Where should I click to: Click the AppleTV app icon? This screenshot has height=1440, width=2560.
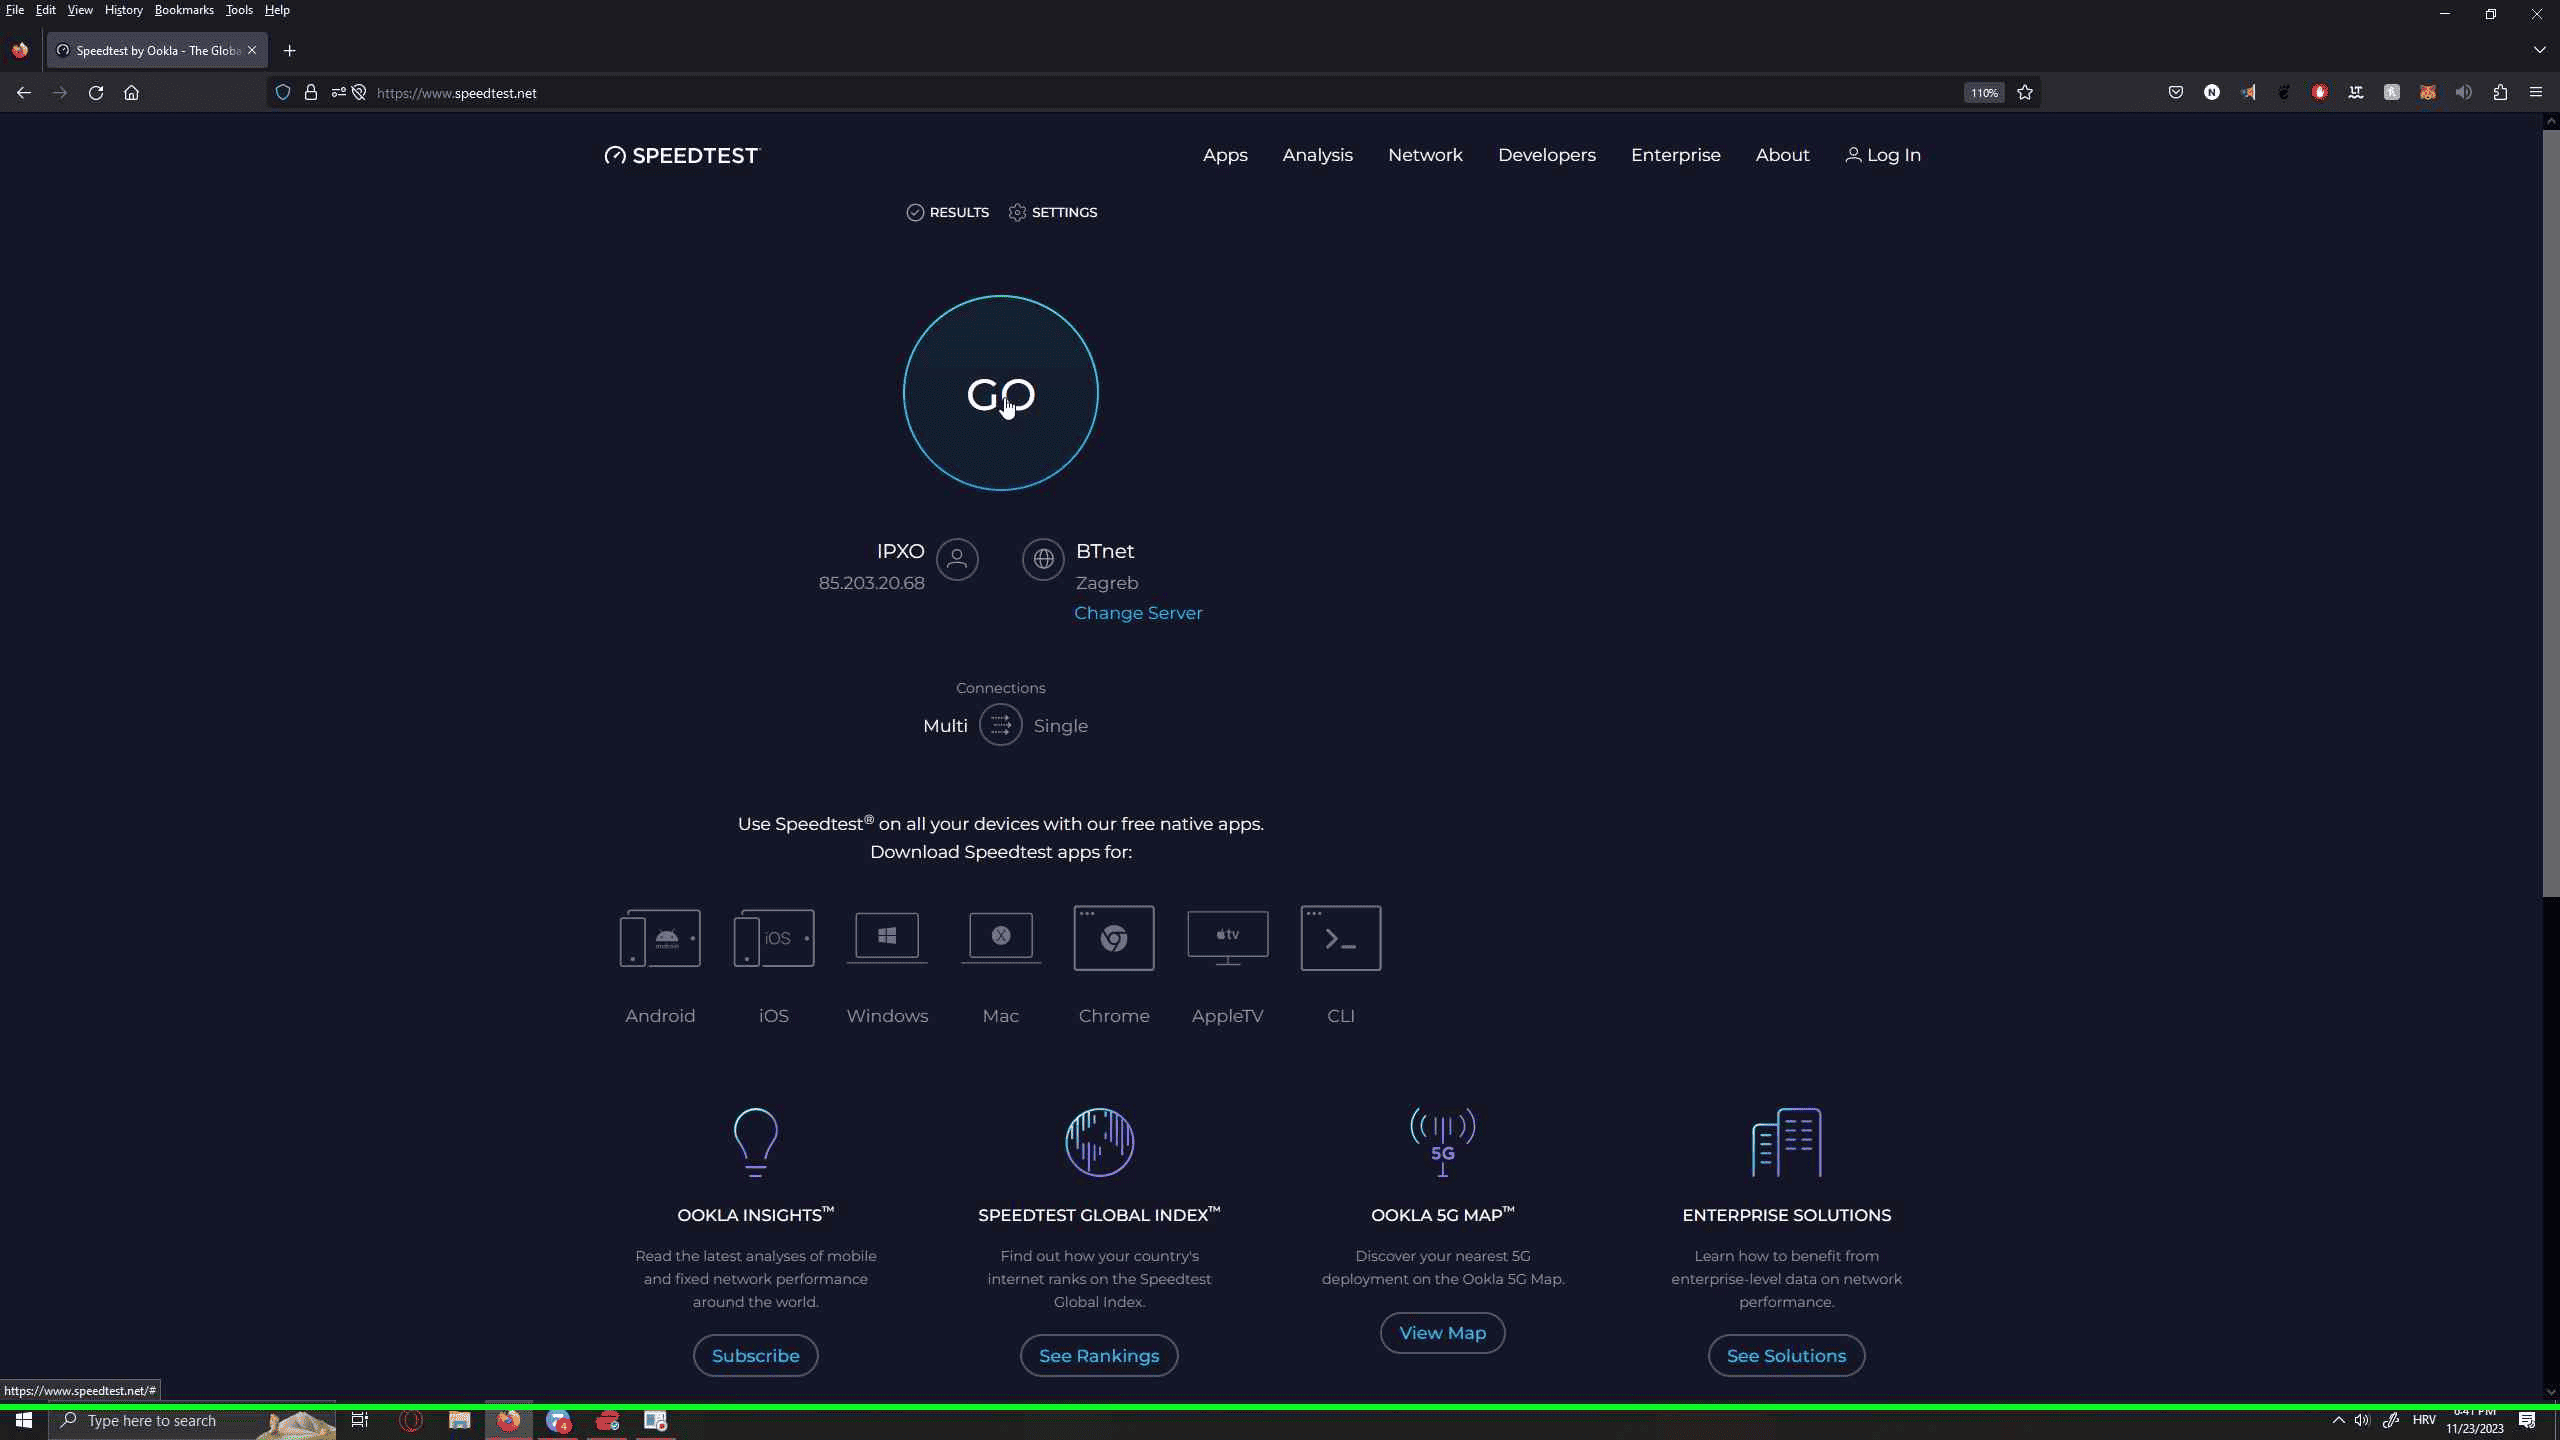pyautogui.click(x=1227, y=938)
